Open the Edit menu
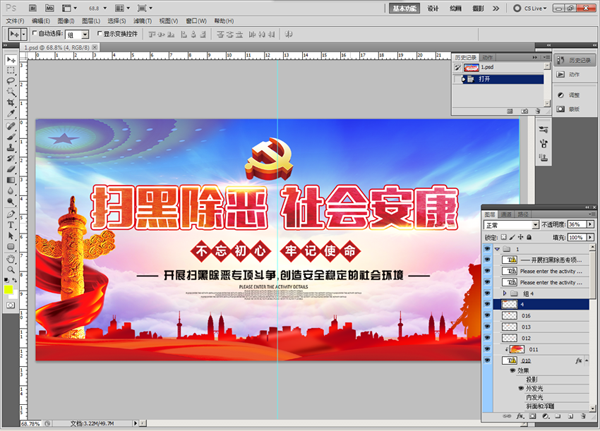This screenshot has width=600, height=431. (41, 21)
